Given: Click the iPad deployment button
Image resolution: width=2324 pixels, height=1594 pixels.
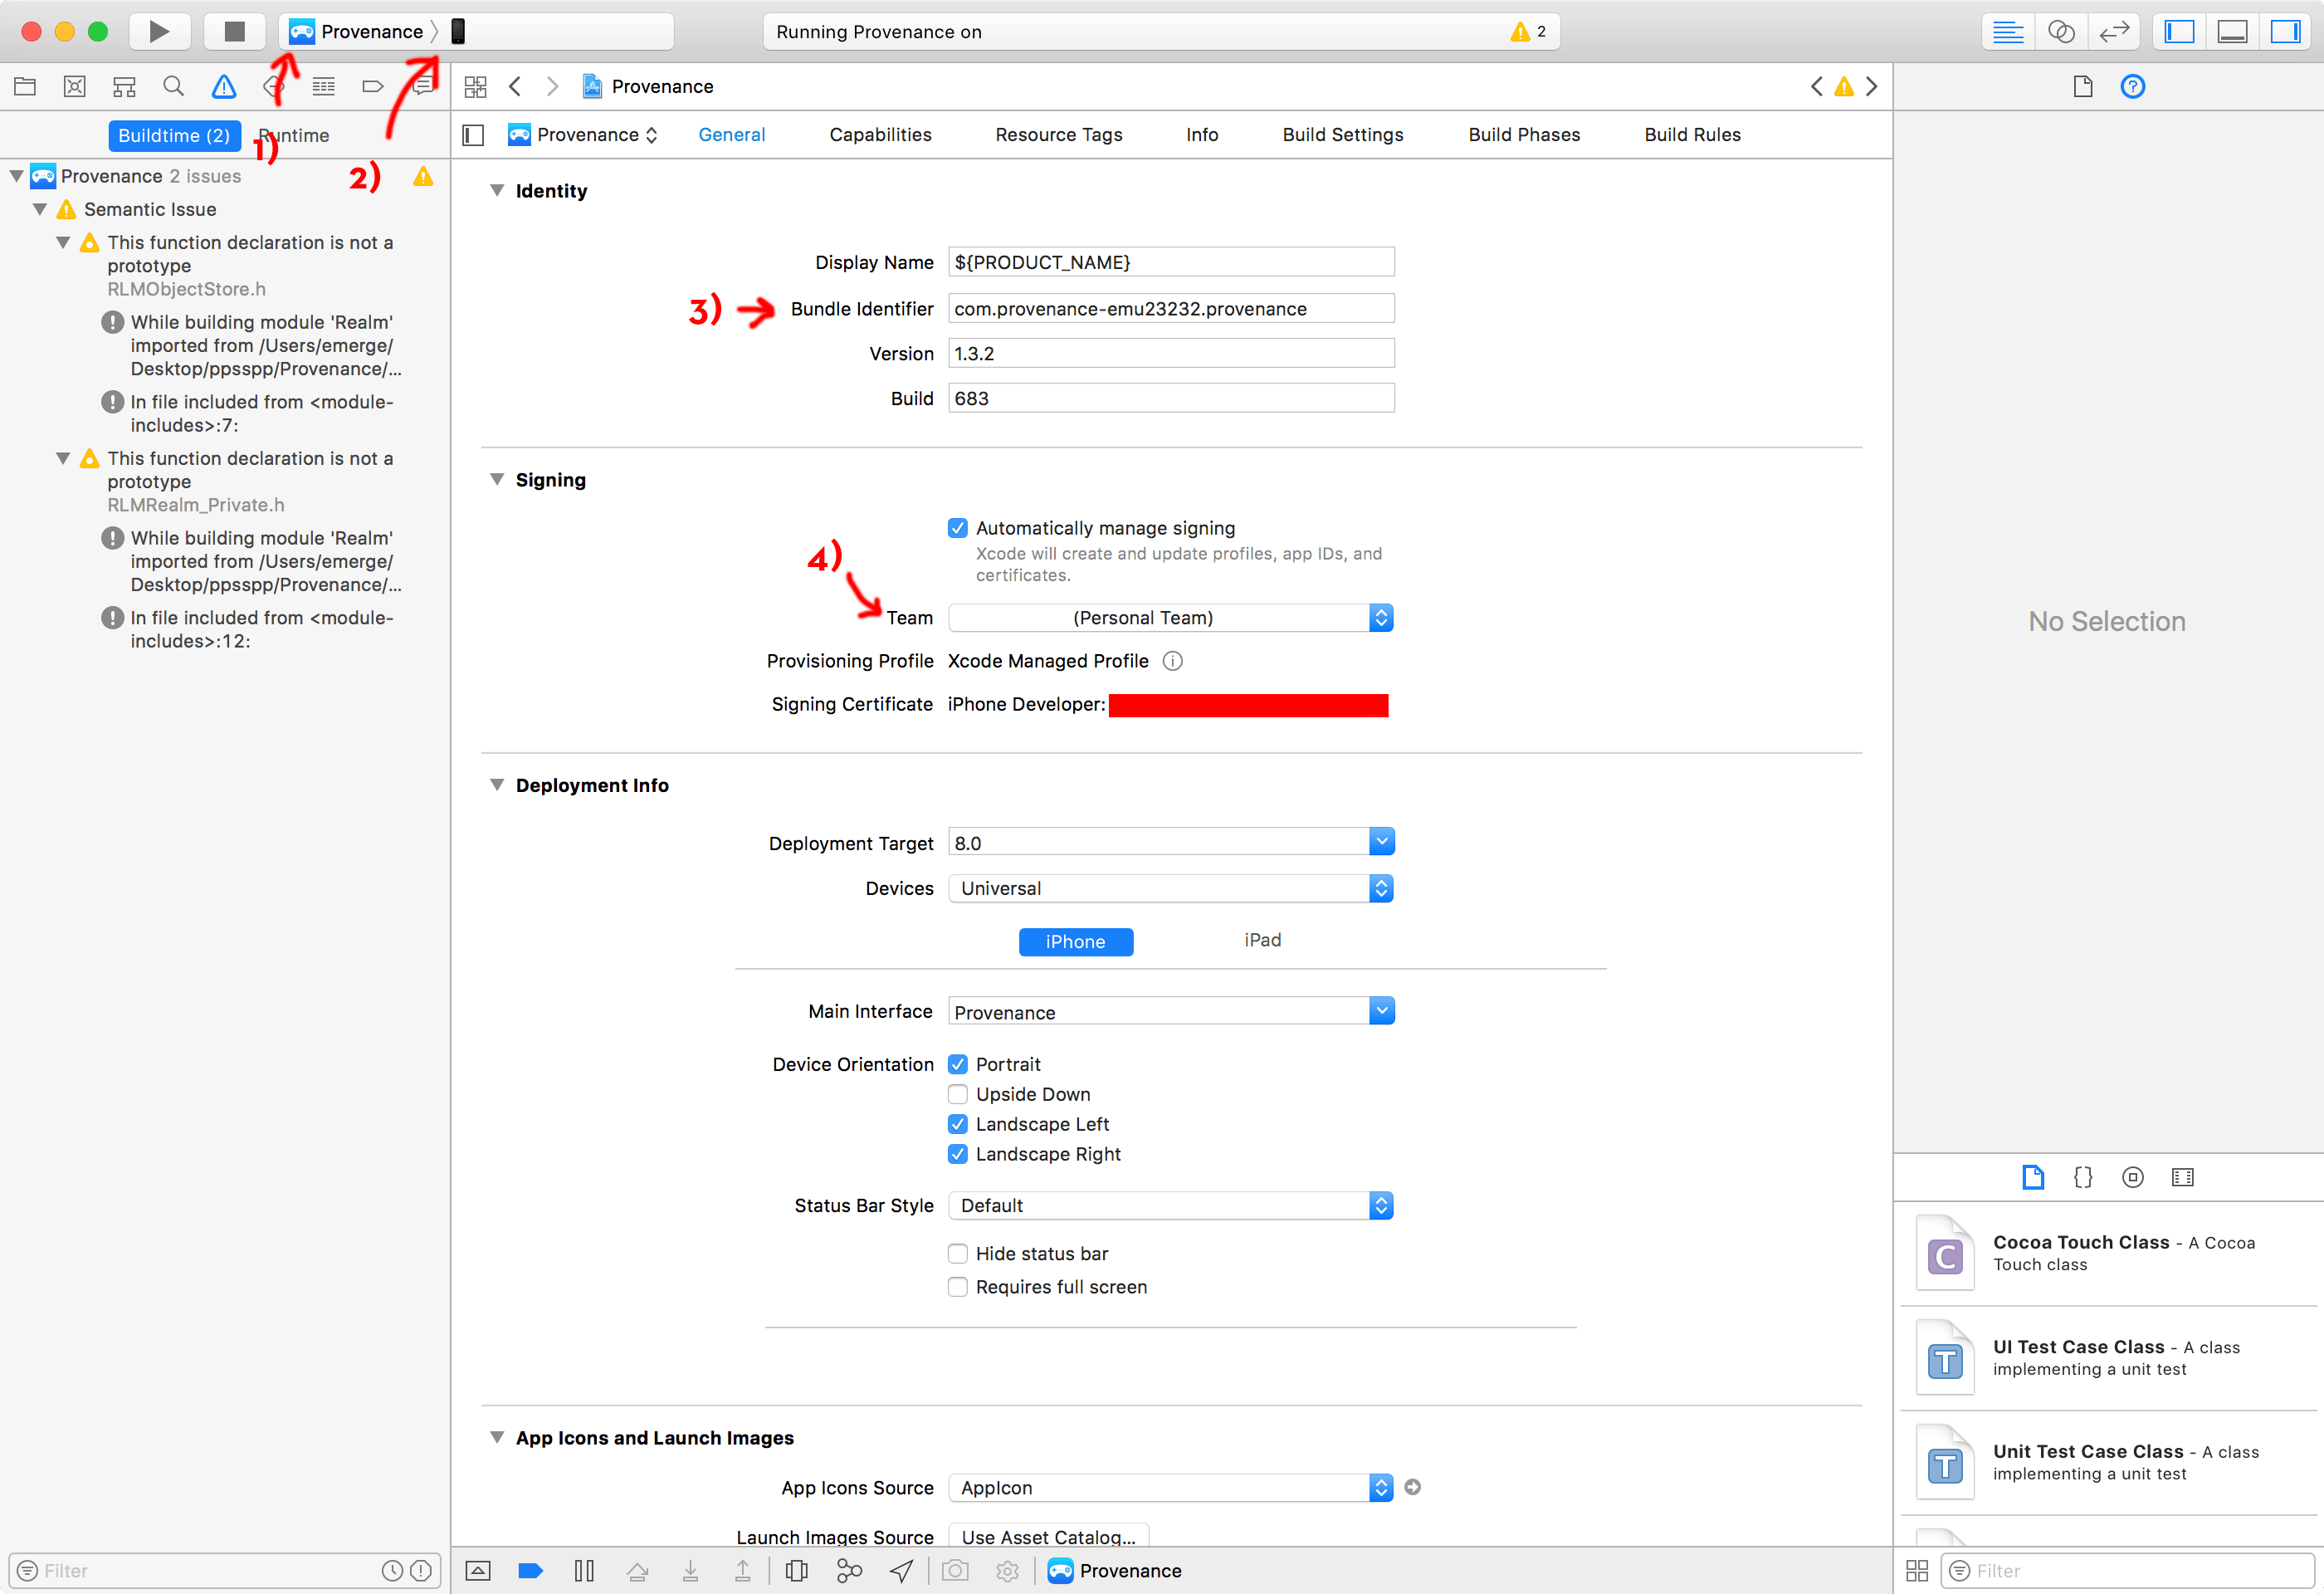Looking at the screenshot, I should (1264, 940).
